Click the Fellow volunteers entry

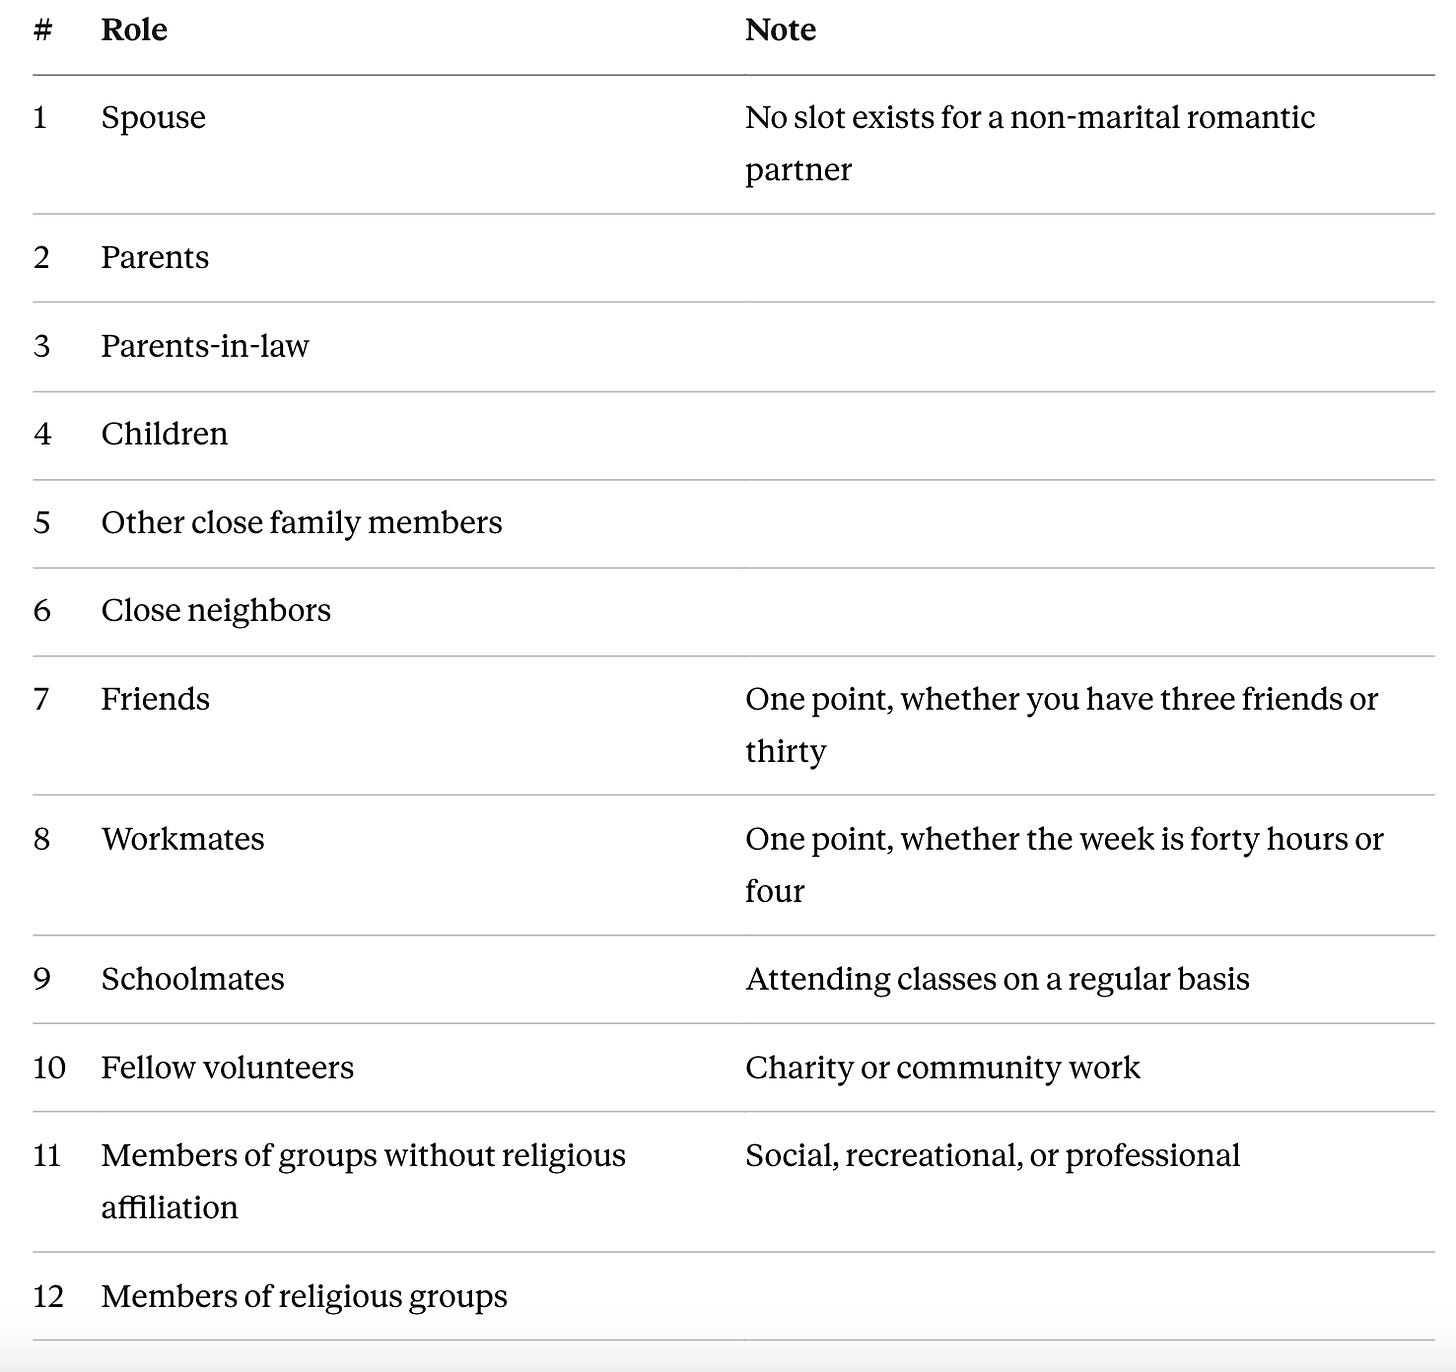coord(227,1068)
